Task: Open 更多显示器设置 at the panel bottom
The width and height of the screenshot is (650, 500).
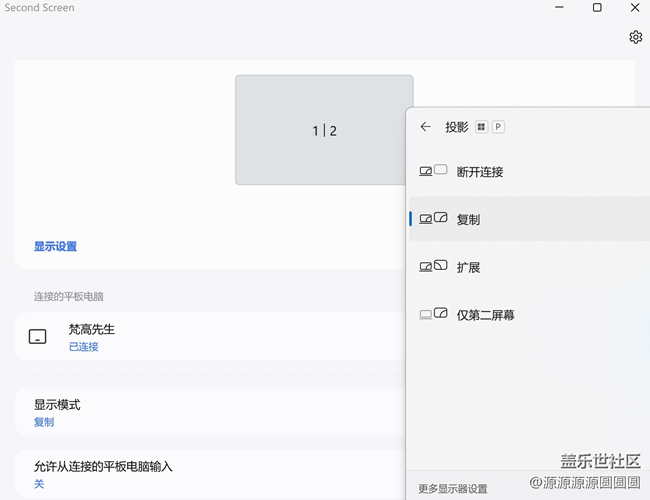Action: tap(452, 489)
